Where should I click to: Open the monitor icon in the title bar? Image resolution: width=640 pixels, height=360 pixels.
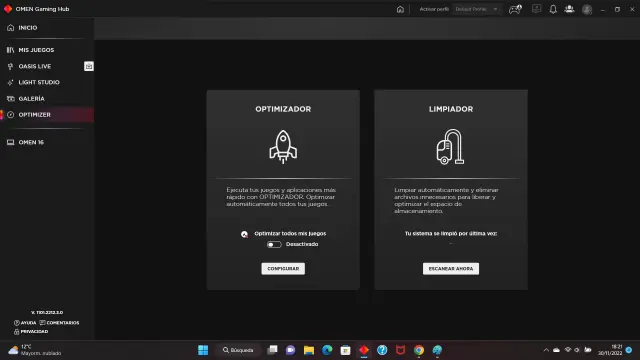pos(536,9)
